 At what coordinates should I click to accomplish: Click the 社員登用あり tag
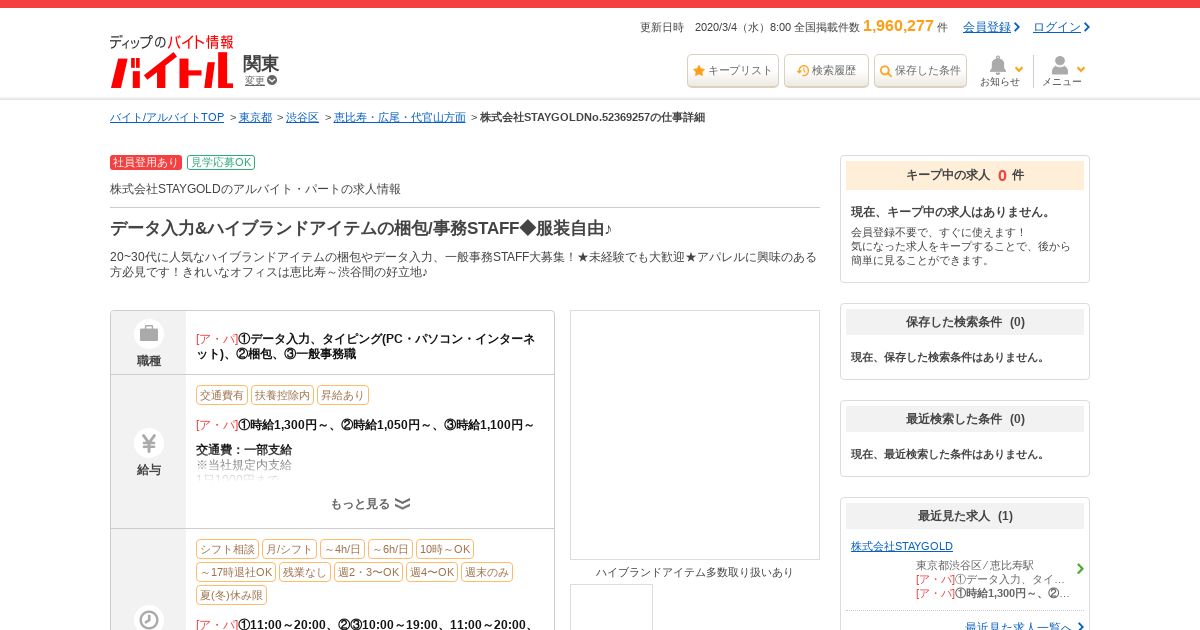pyautogui.click(x=146, y=162)
